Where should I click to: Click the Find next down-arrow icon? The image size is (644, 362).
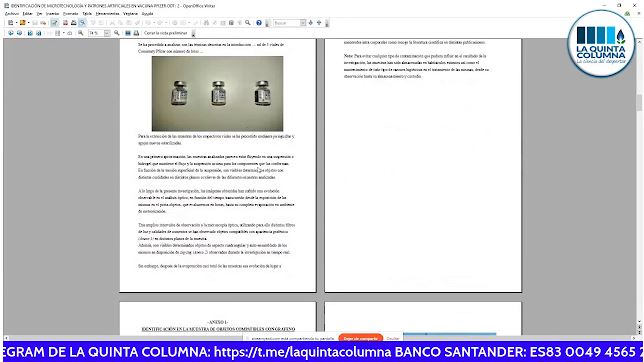310,23
